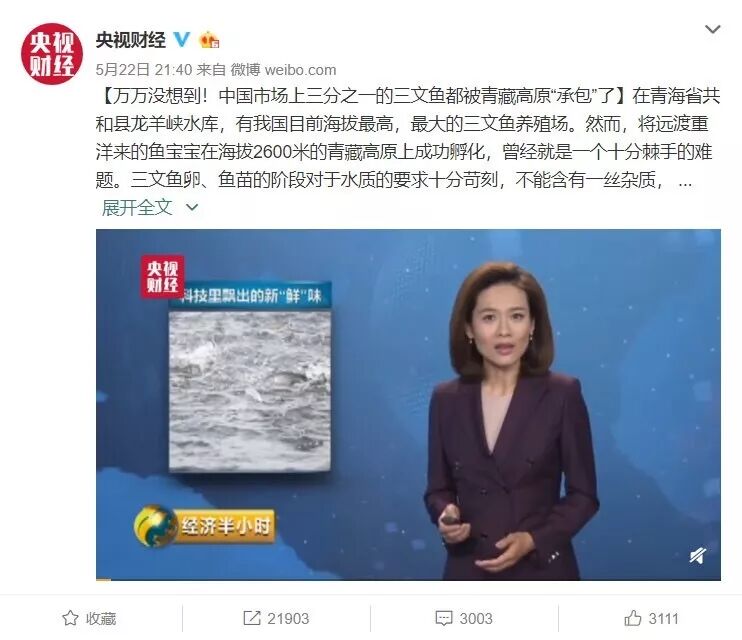This screenshot has height=640, width=742.
Task: Open reposts count 21903
Action: coord(288,618)
